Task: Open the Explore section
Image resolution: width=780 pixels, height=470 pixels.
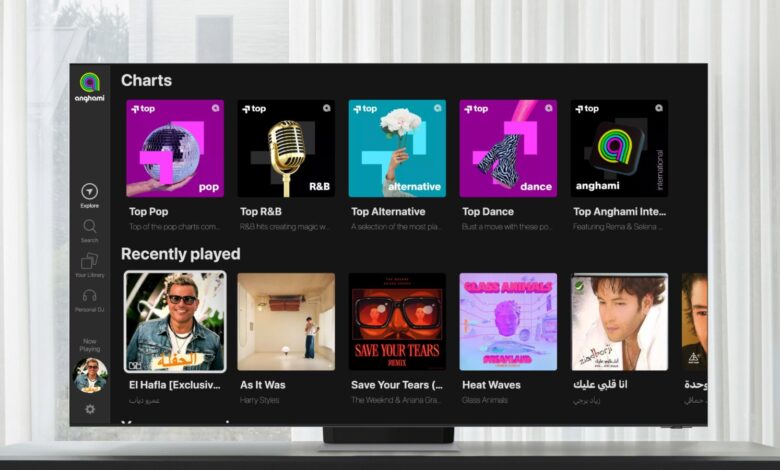Action: [90, 195]
